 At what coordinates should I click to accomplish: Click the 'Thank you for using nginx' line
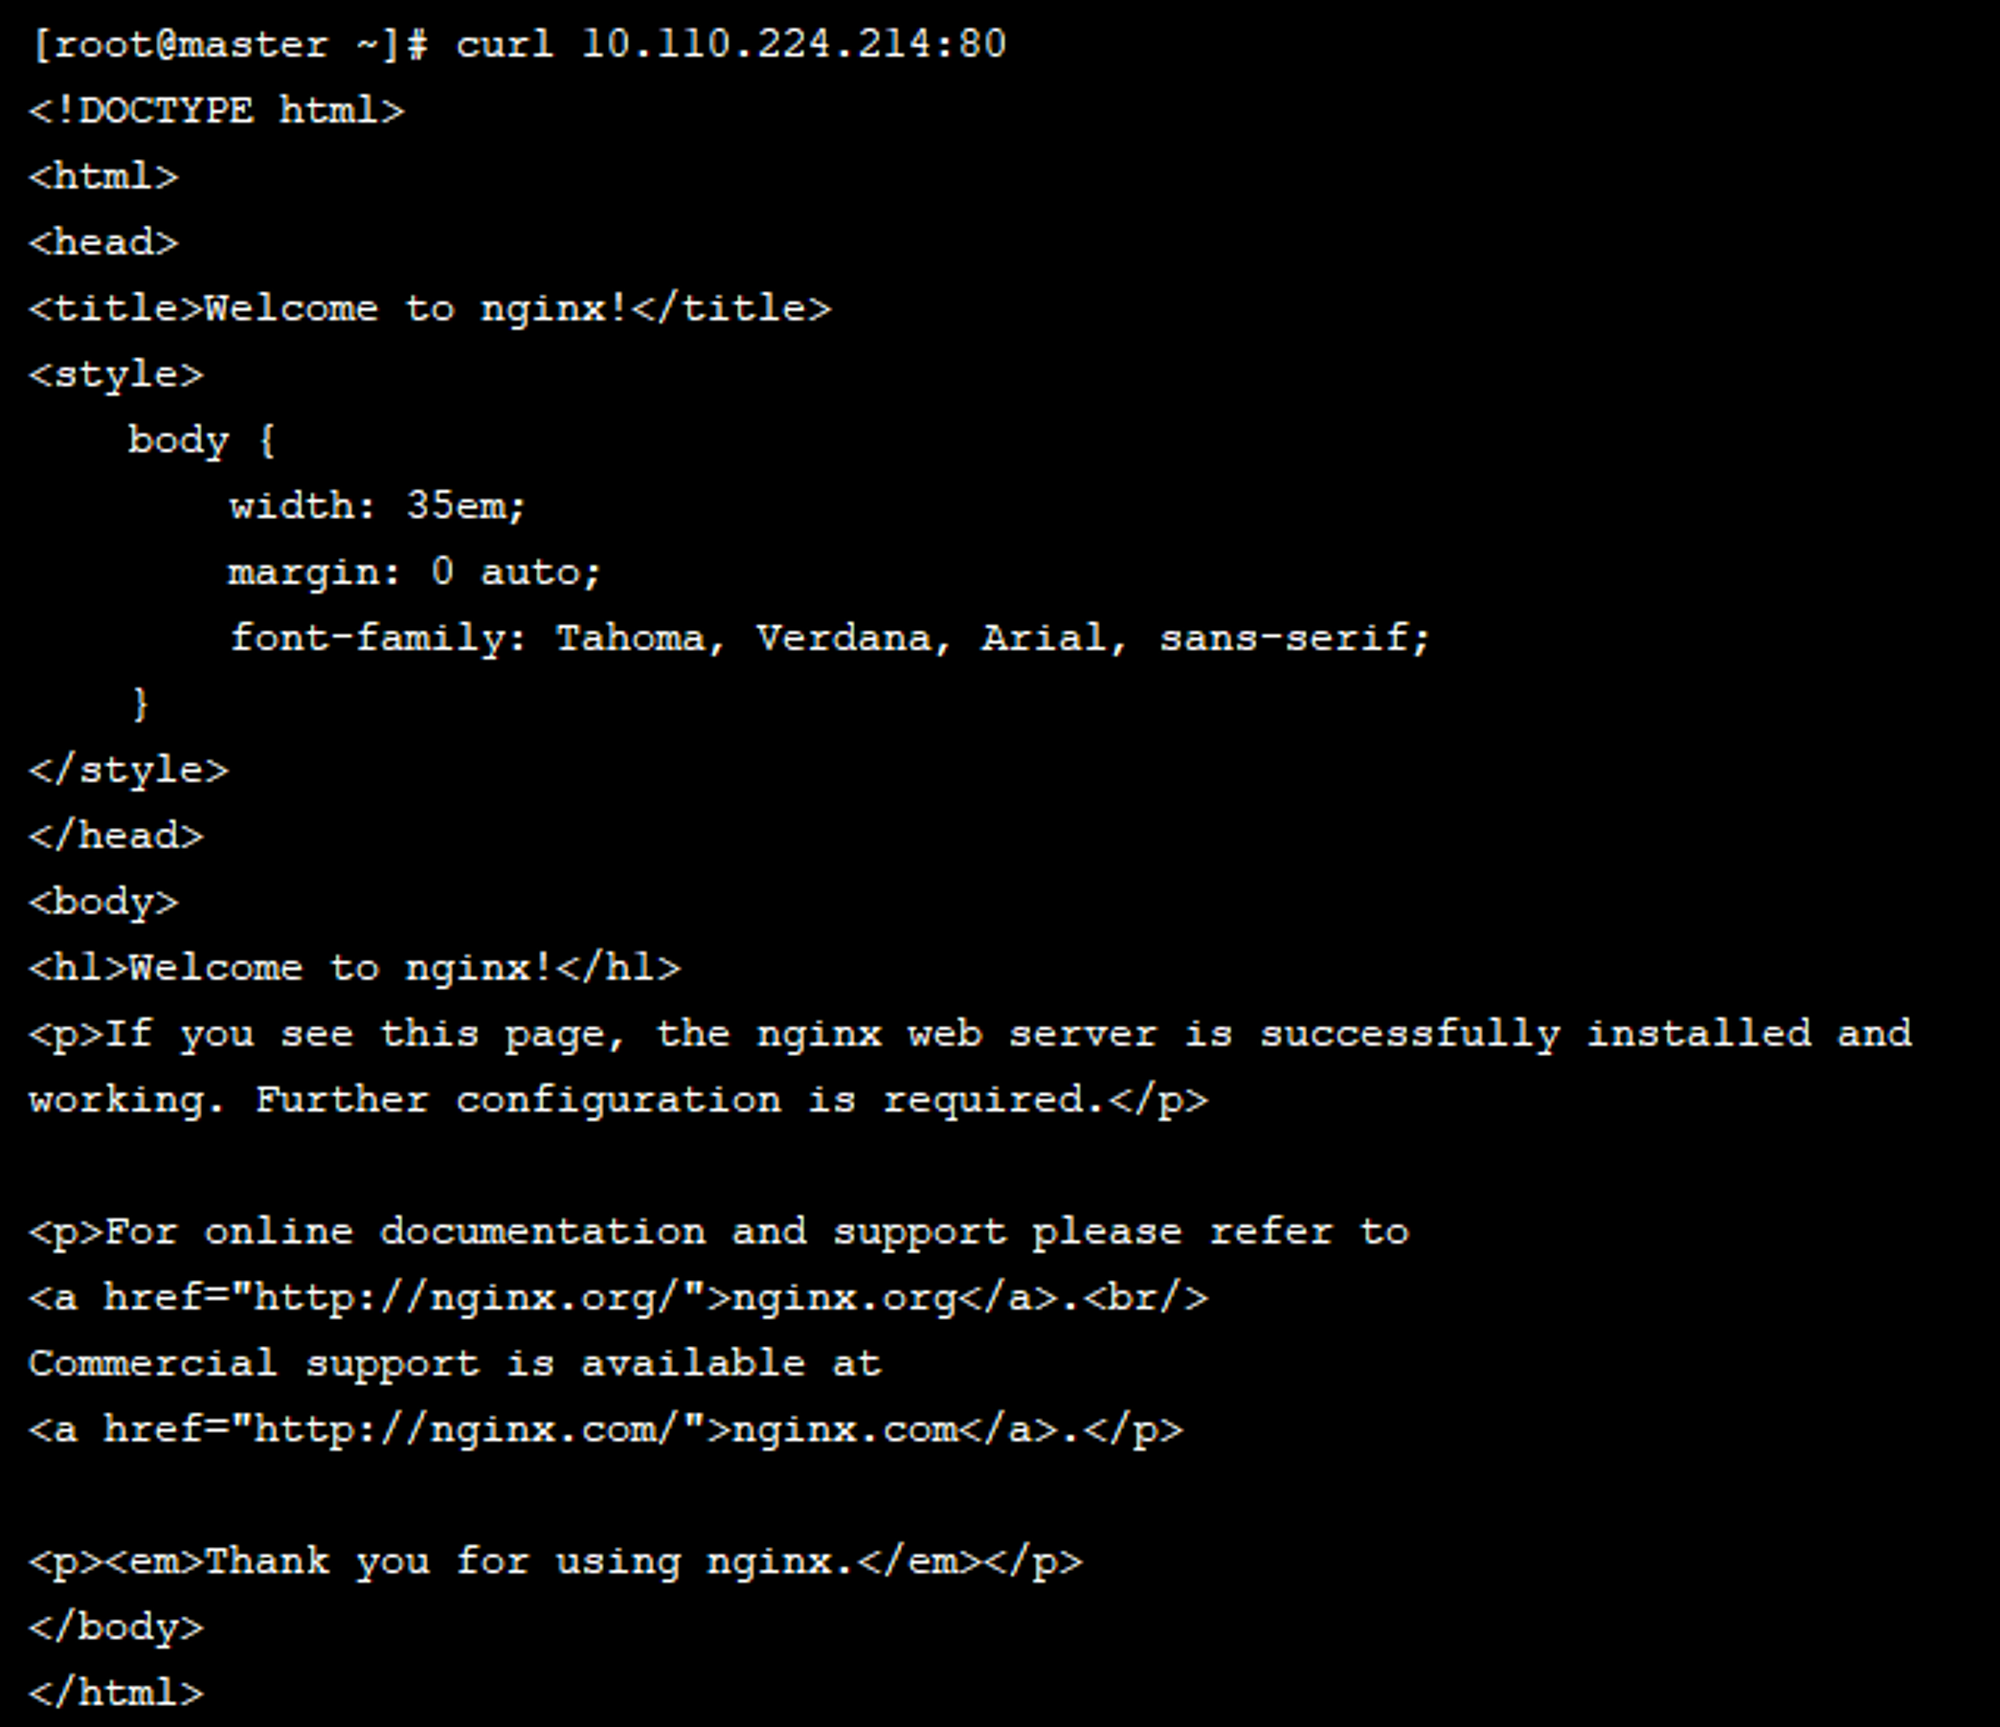pos(555,1562)
